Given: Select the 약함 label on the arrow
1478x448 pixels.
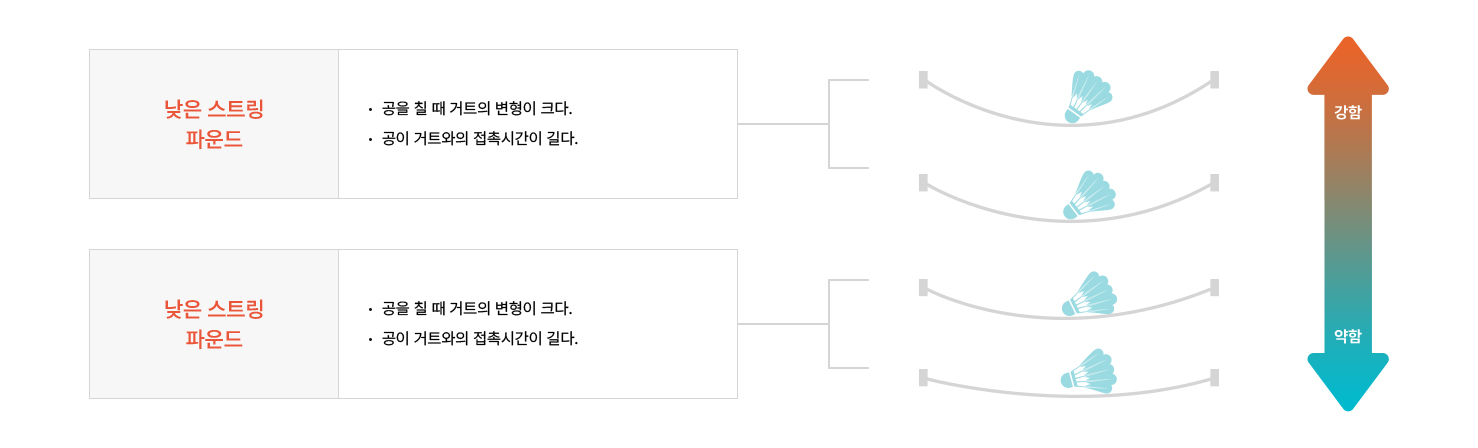Looking at the screenshot, I should pos(1347,336).
